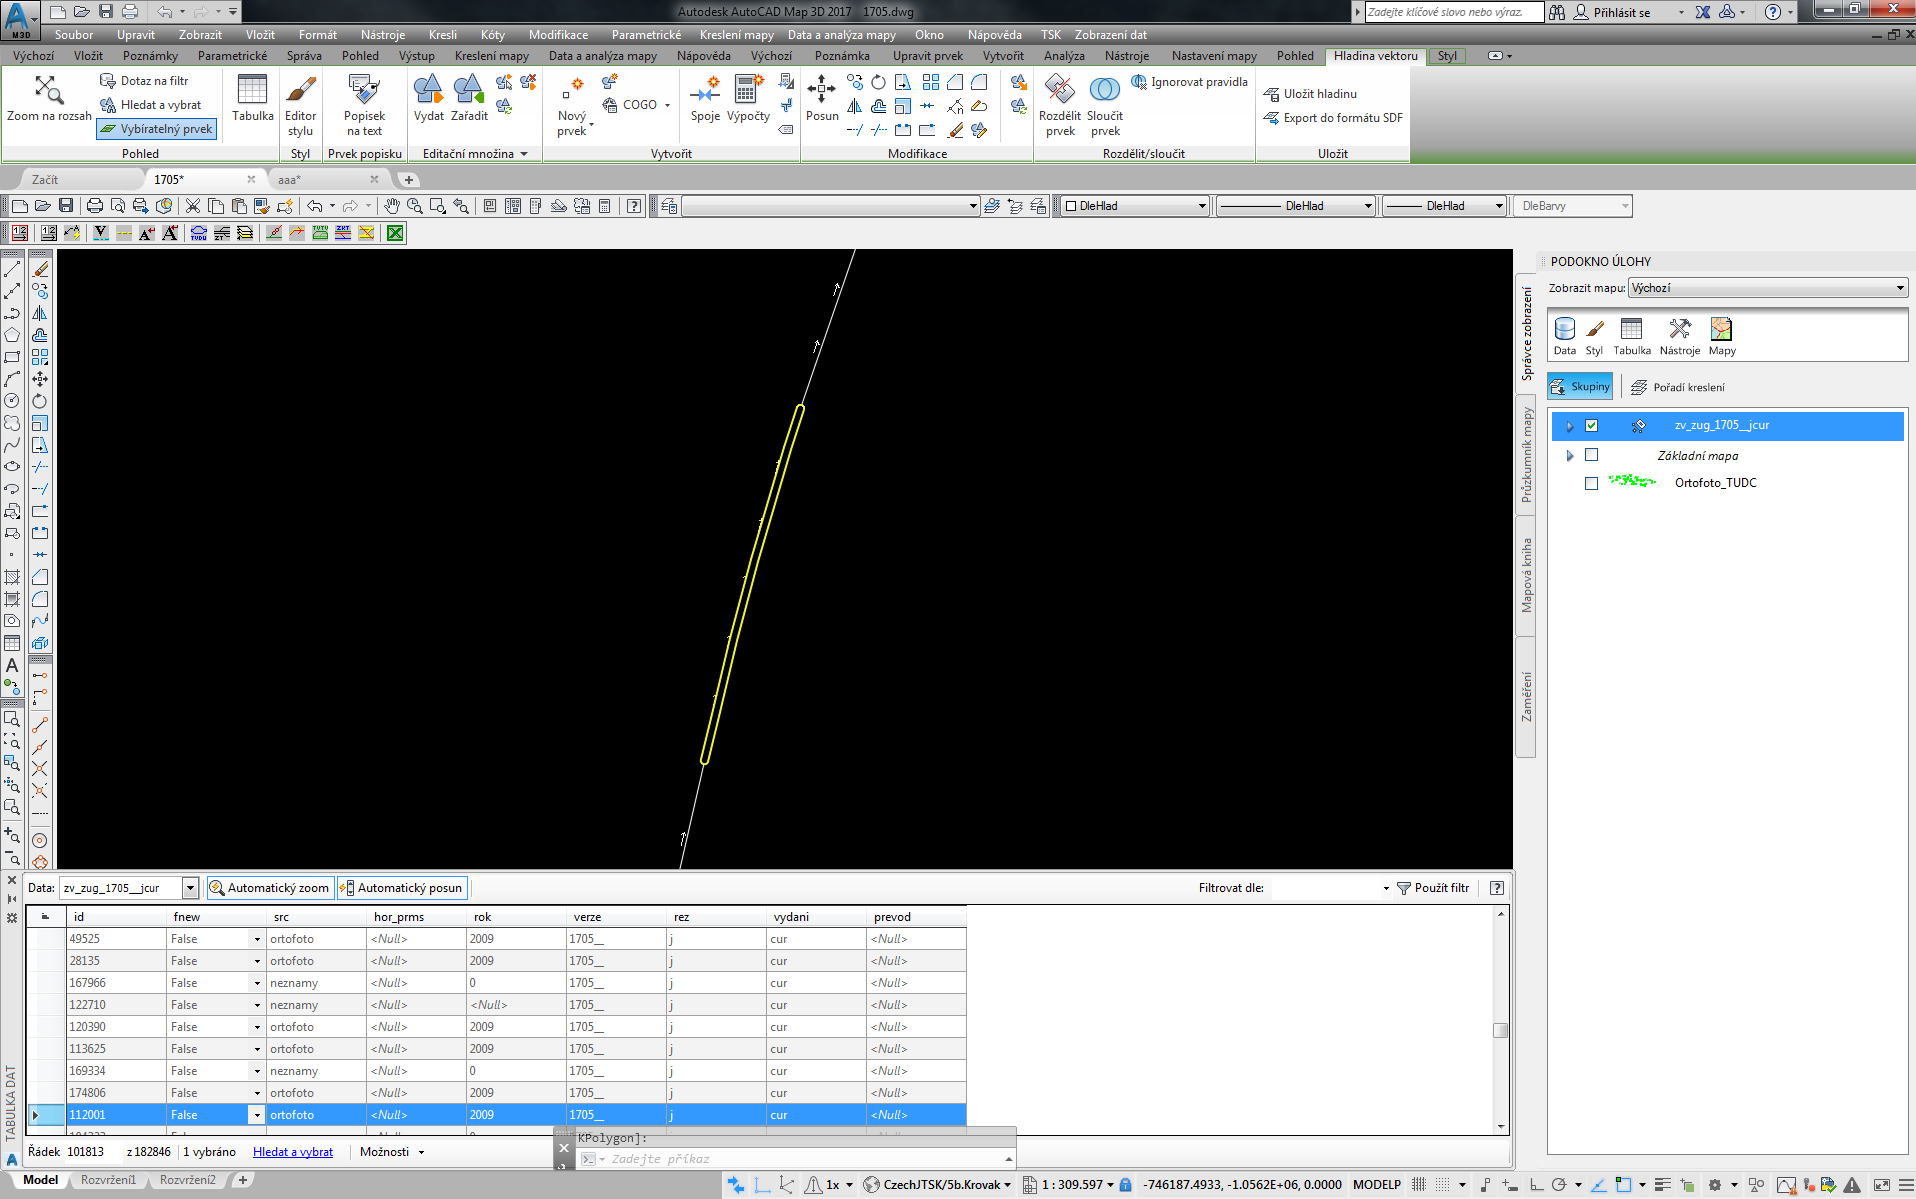This screenshot has width=1916, height=1199.
Task: Expand Základní mapa group
Action: [1570, 456]
